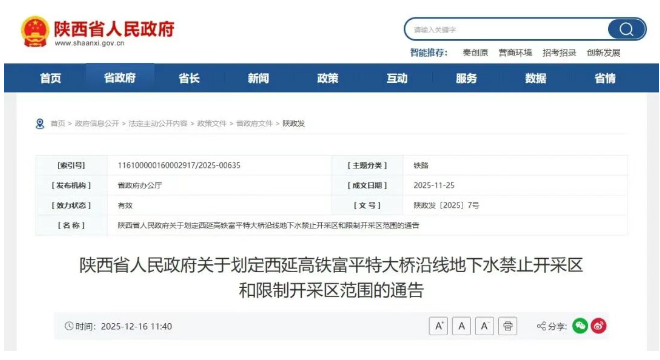The image size is (660, 360).
Task: Go to 政府信息公开 in the breadcrumb
Action: coord(97,123)
